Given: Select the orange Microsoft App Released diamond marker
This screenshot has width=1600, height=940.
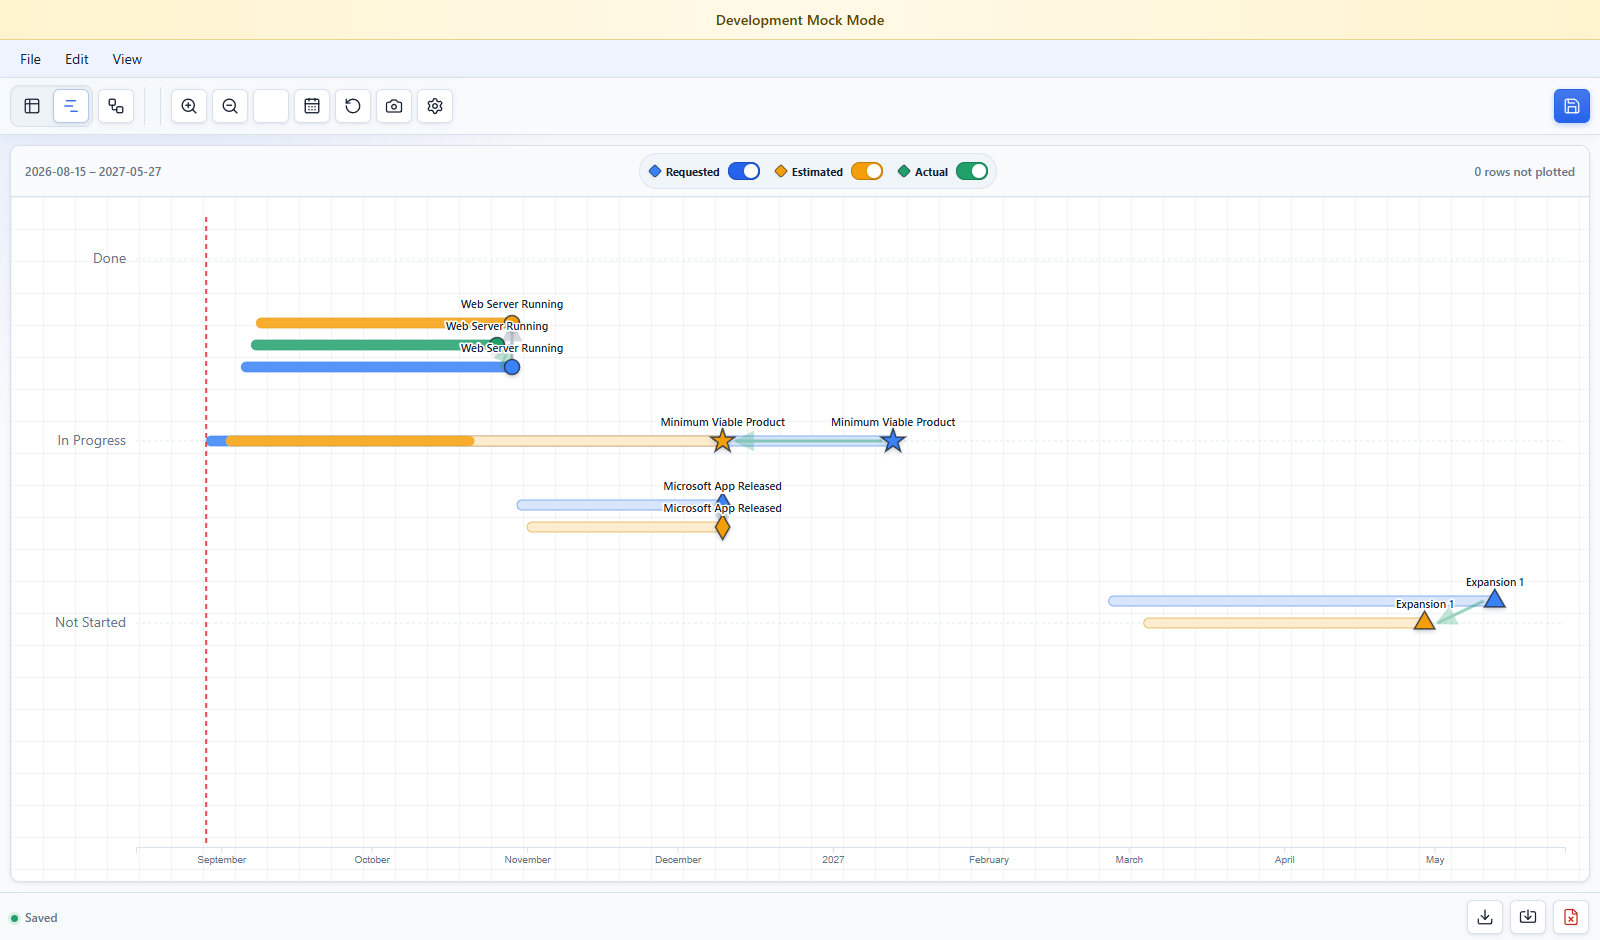Looking at the screenshot, I should pos(723,527).
